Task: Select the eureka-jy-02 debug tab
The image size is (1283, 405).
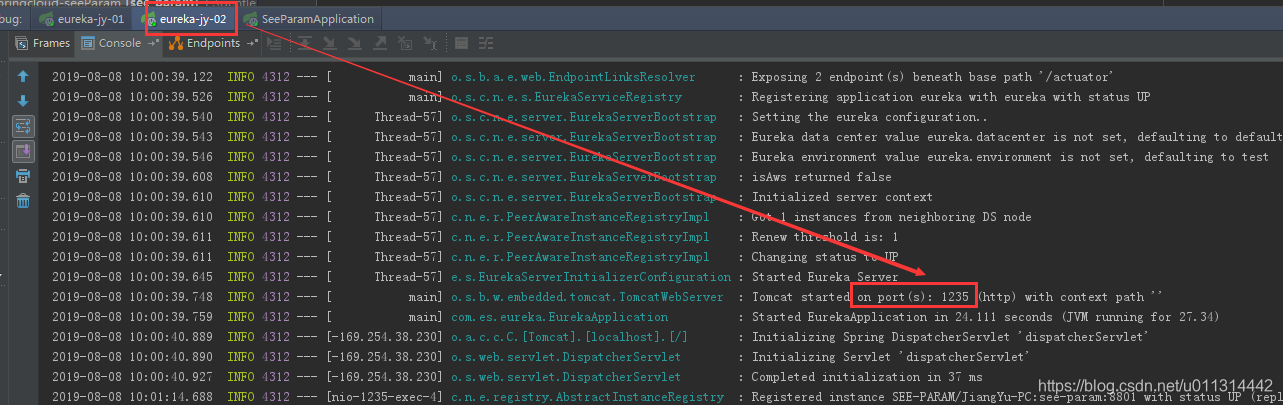Action: point(186,19)
